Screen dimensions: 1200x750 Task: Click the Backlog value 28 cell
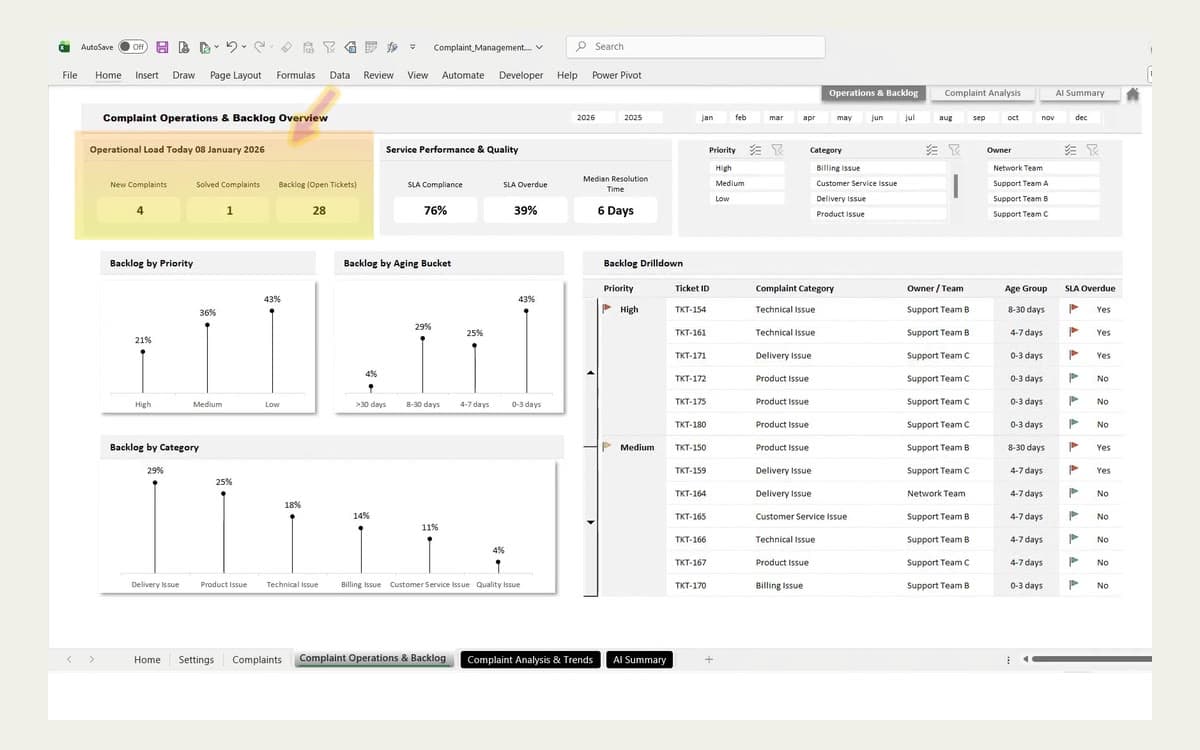coord(319,210)
